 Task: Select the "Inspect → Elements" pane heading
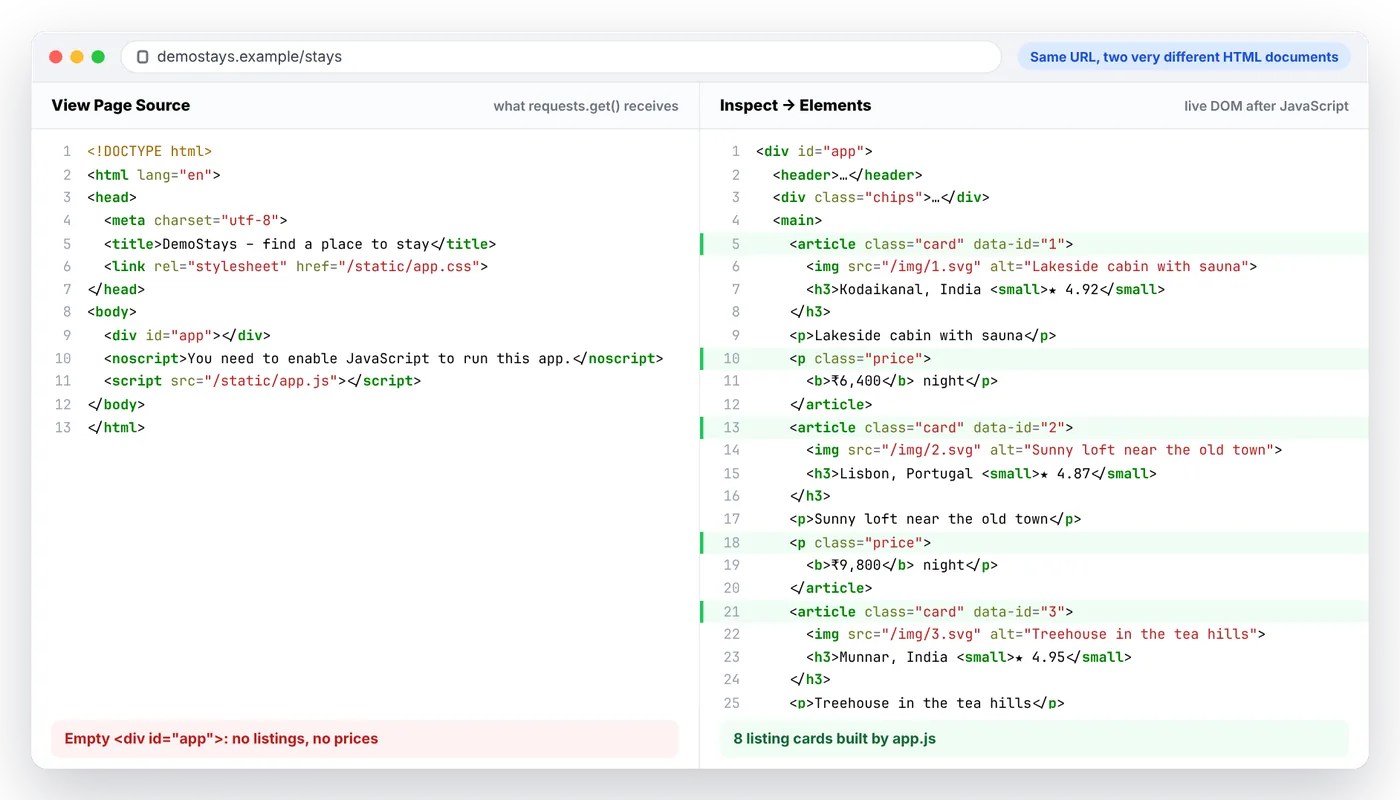[795, 105]
